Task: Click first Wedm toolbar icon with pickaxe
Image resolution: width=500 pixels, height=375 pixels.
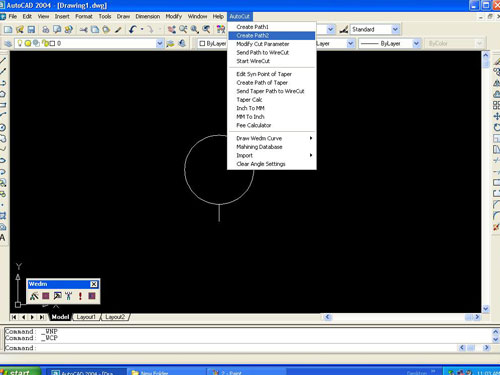Action: (34, 296)
